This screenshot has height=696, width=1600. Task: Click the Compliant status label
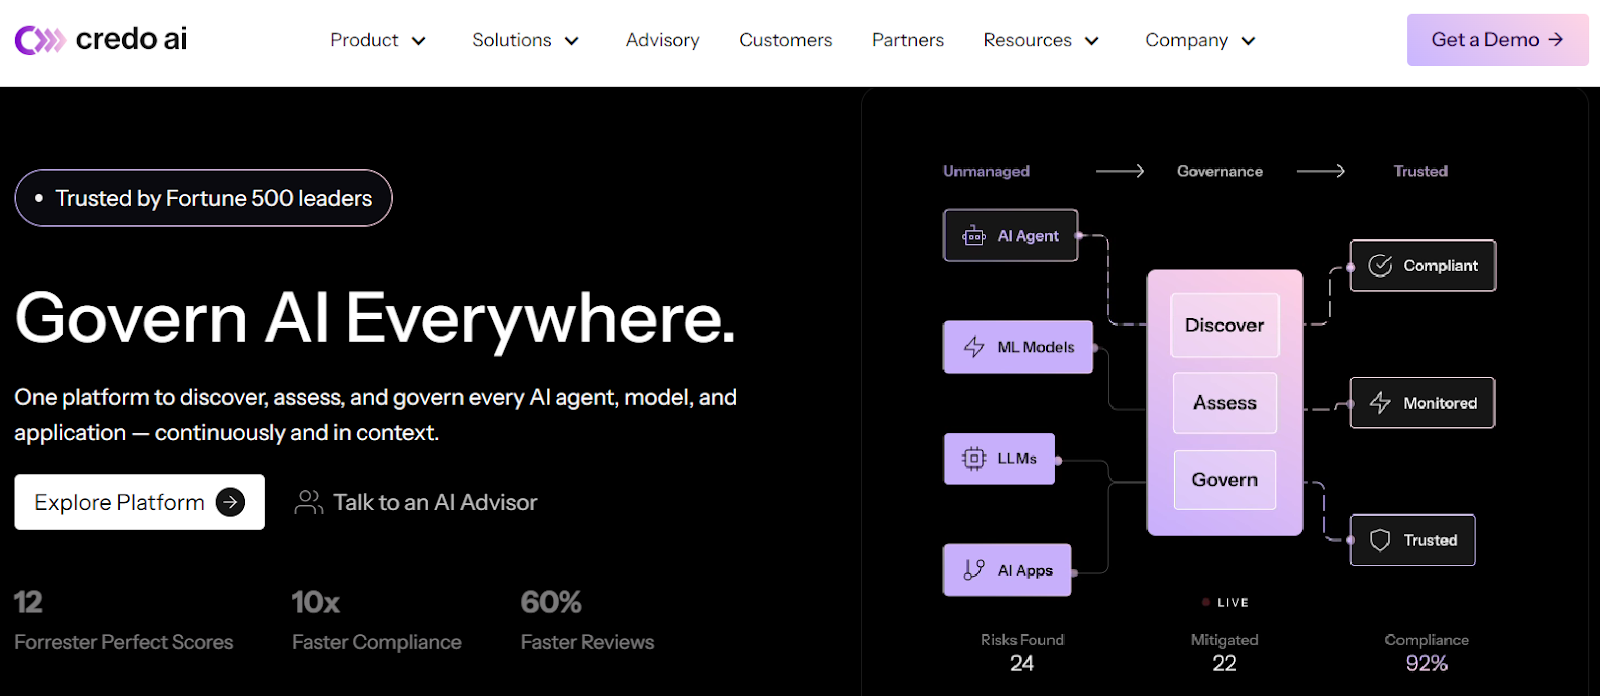pos(1440,265)
